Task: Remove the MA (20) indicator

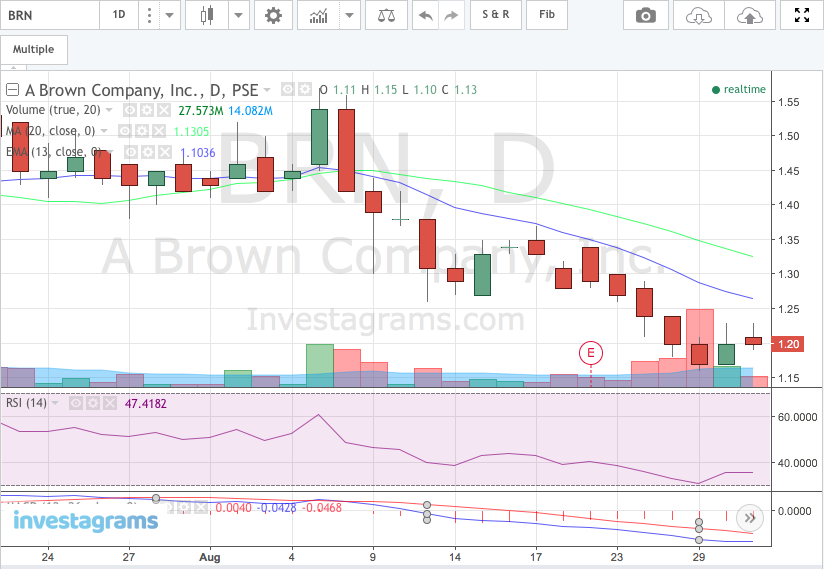Action: [x=159, y=131]
